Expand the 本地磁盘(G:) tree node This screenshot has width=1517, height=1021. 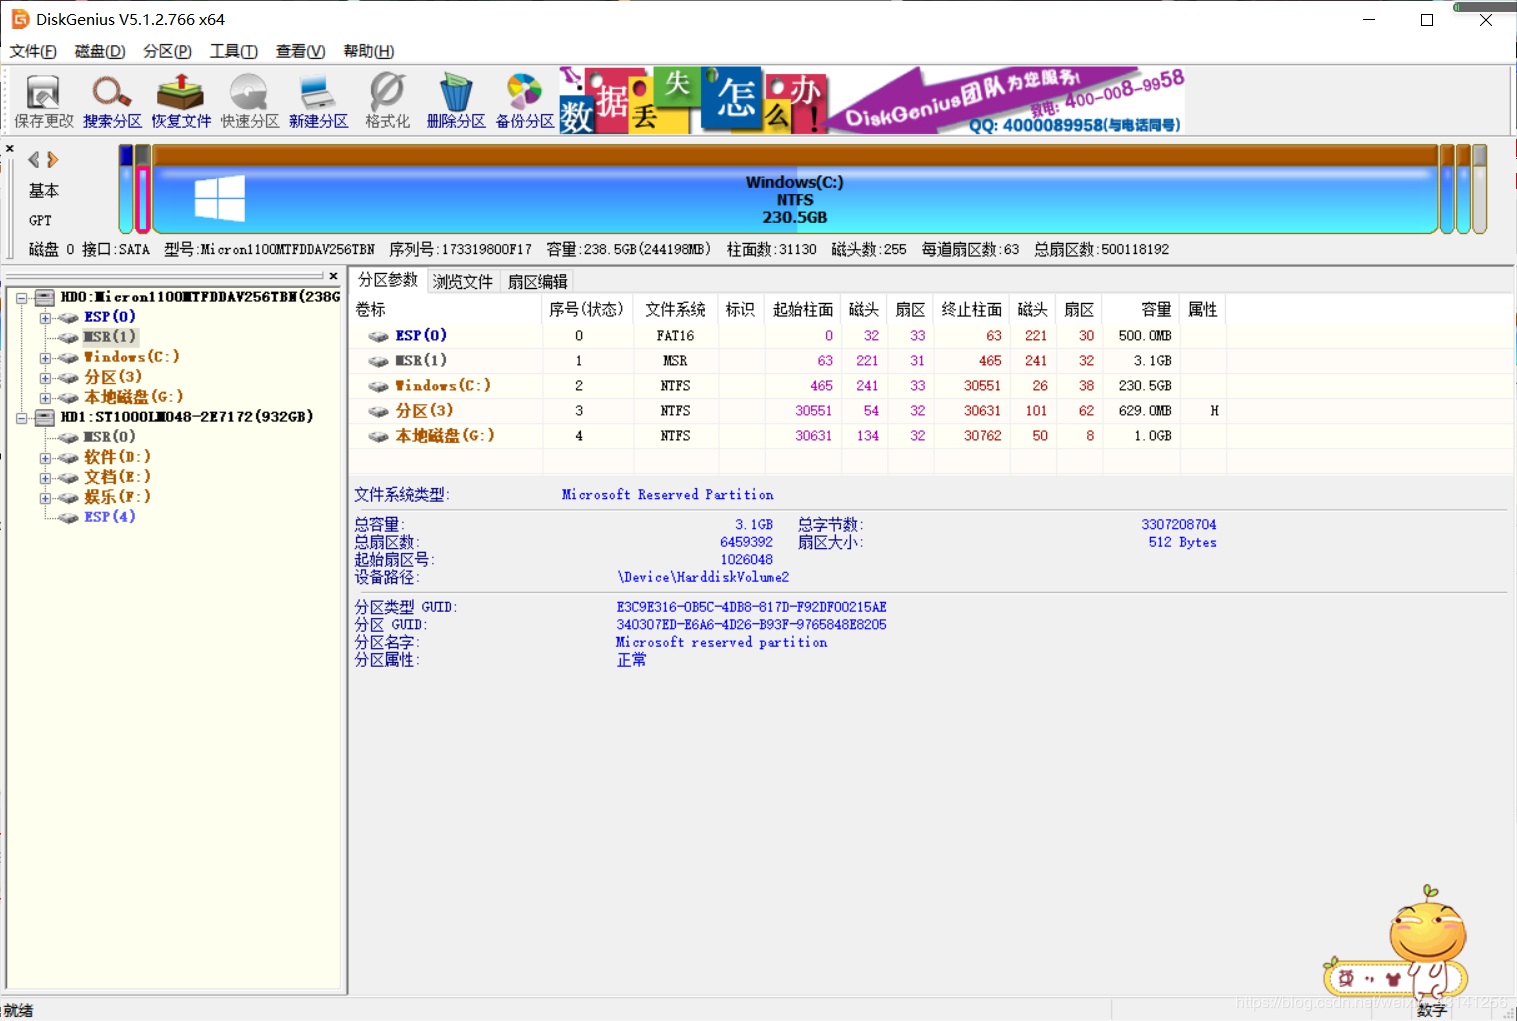45,398
